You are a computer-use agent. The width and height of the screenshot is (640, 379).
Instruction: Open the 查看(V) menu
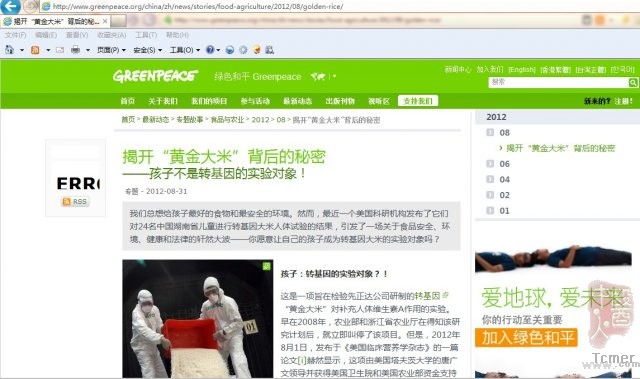click(77, 35)
